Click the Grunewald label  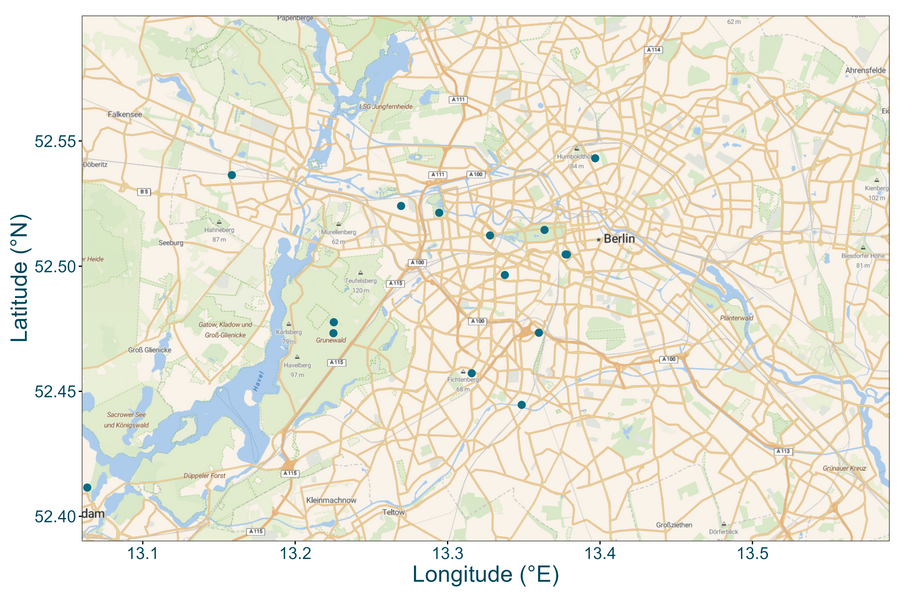pos(331,340)
